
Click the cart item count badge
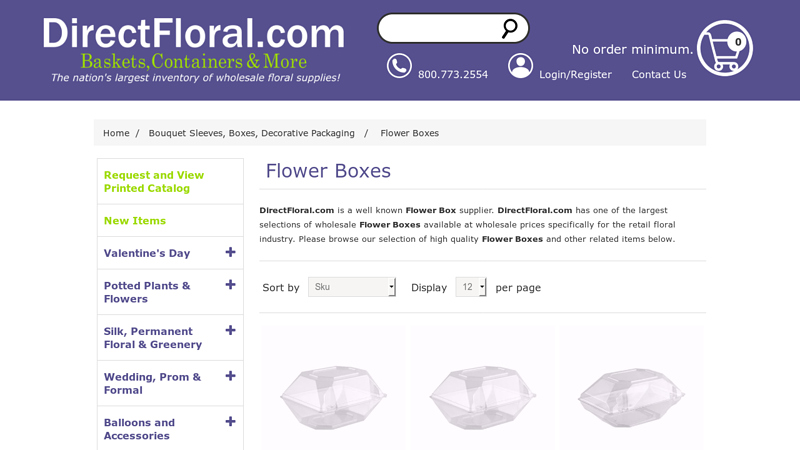coord(738,42)
